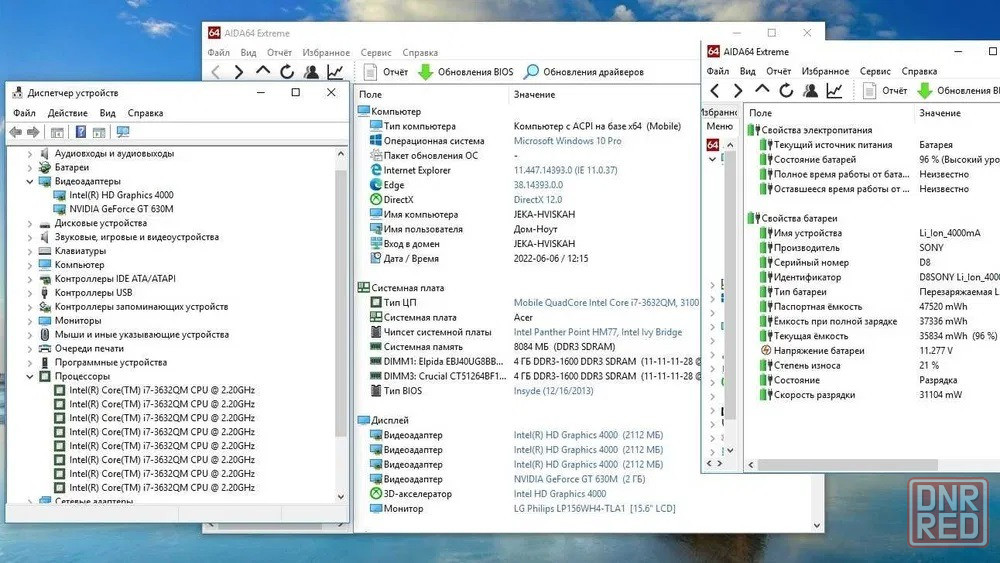Scan for hardware changes in Device Manager toolbar
Image resolution: width=1000 pixels, height=563 pixels.
tap(122, 132)
